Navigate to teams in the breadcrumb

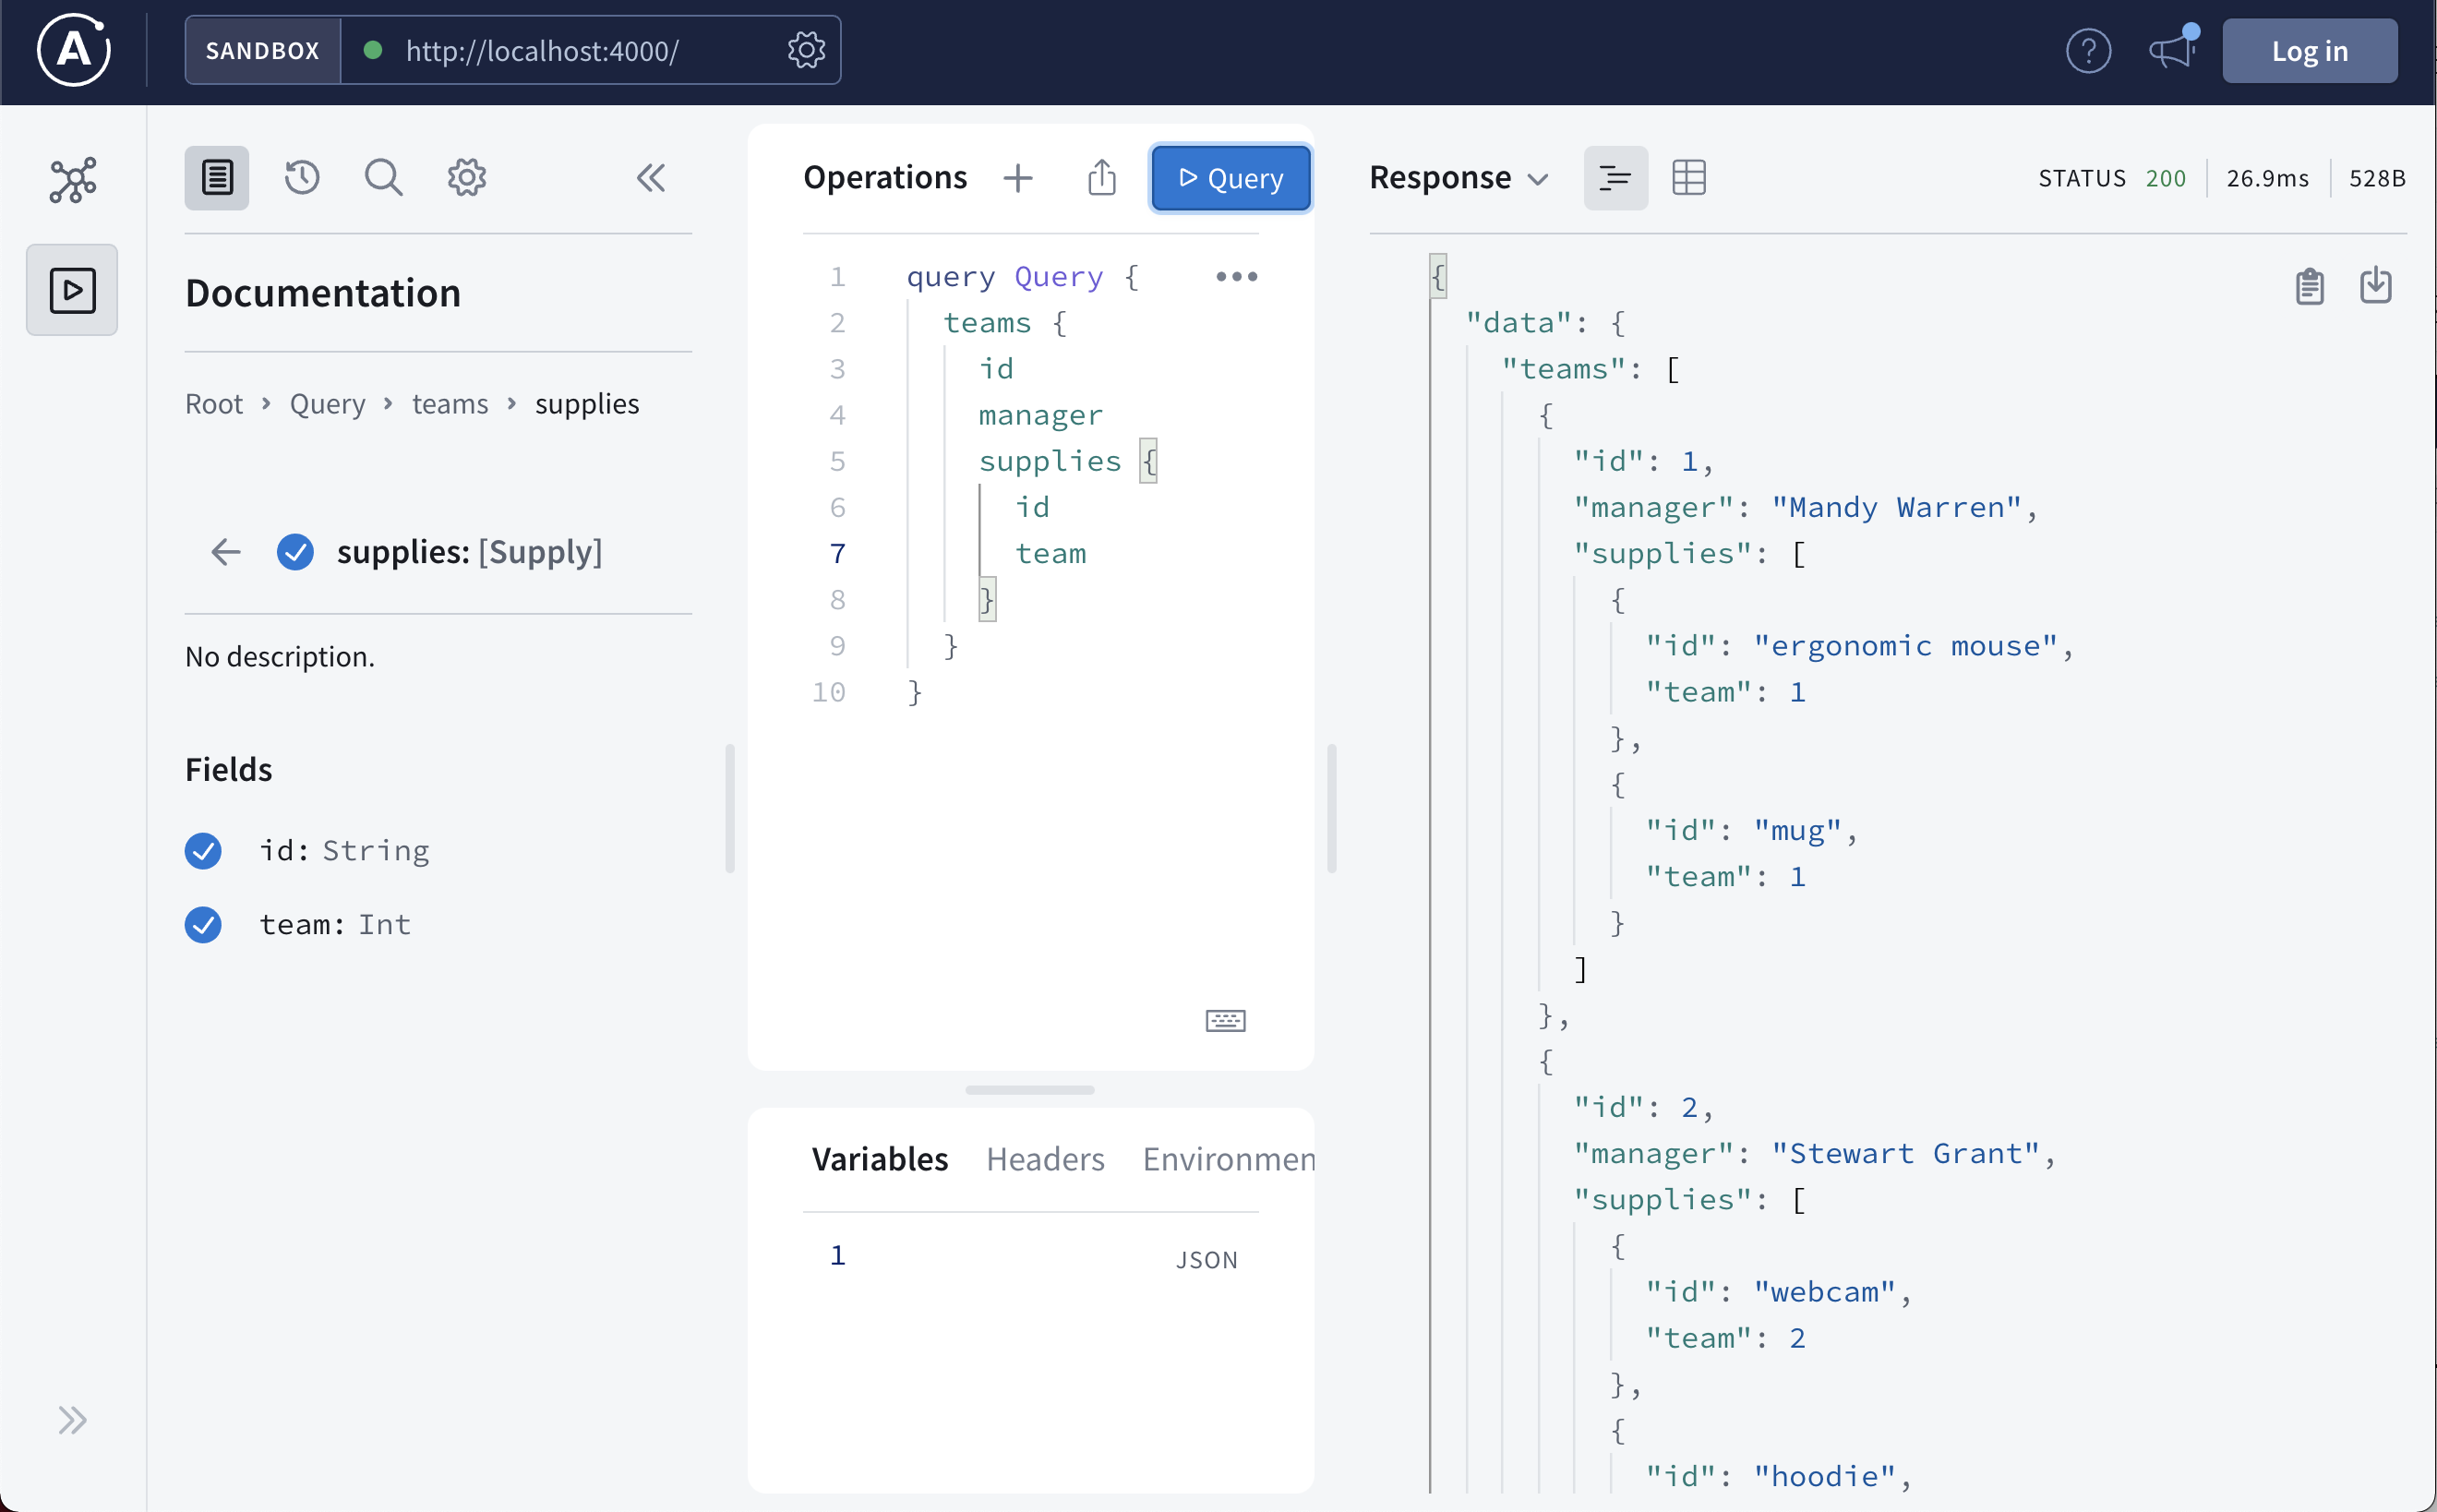(450, 404)
